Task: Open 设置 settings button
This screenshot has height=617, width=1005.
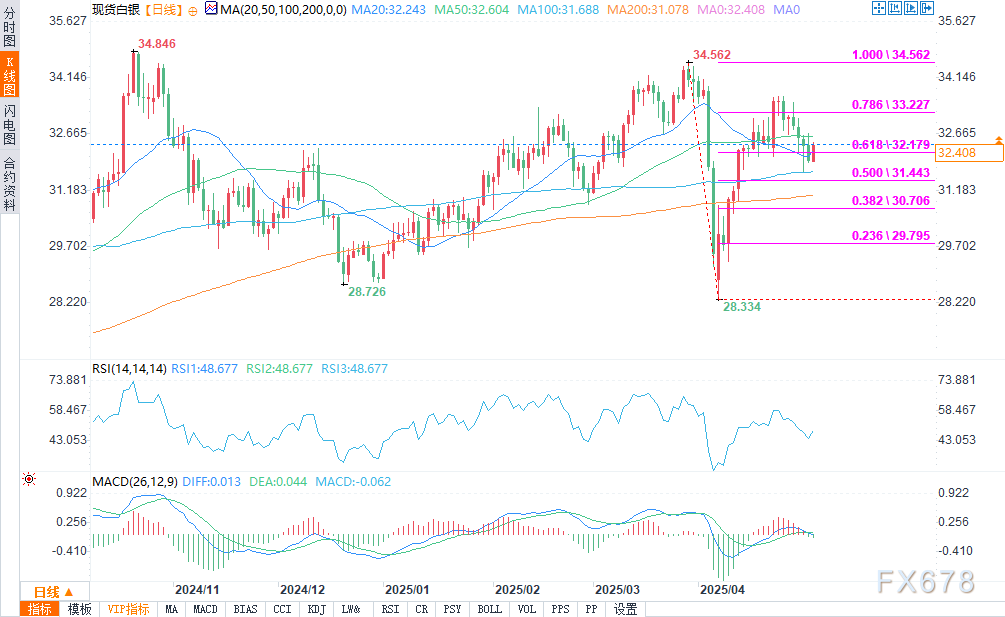Action: tap(625, 609)
